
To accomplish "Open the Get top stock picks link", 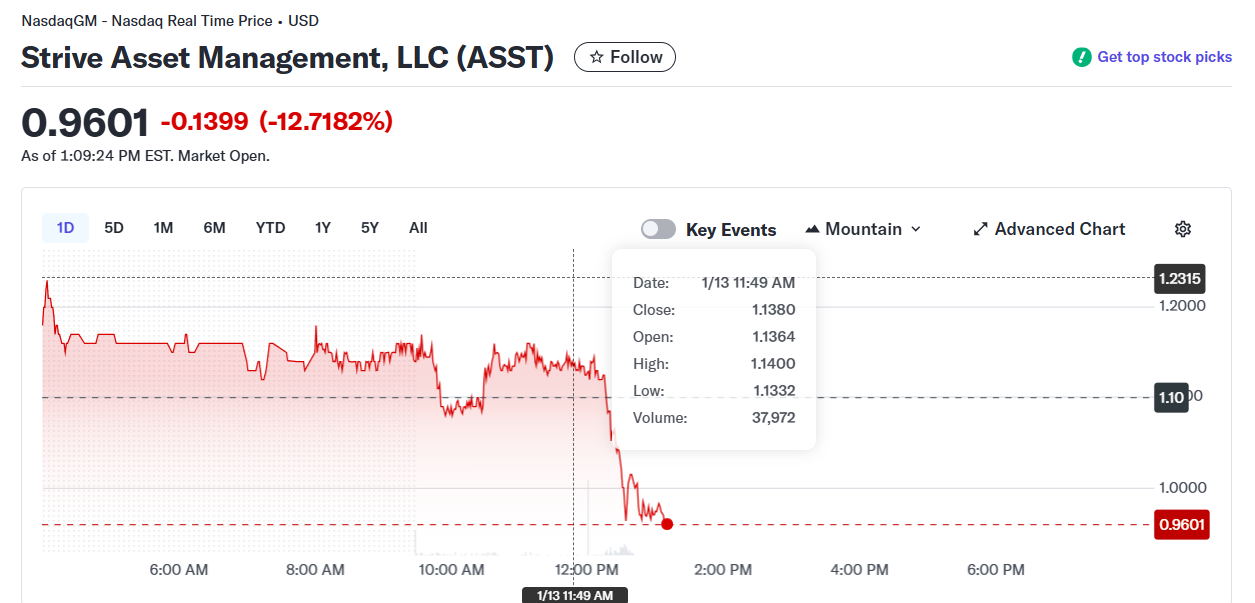I will (1164, 57).
